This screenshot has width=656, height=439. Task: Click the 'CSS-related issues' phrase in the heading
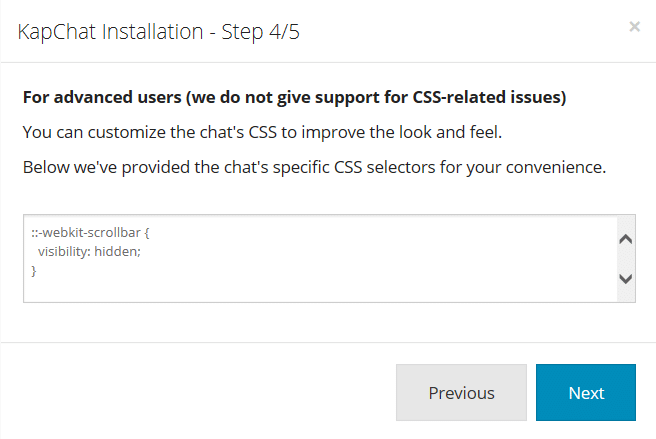coord(486,98)
